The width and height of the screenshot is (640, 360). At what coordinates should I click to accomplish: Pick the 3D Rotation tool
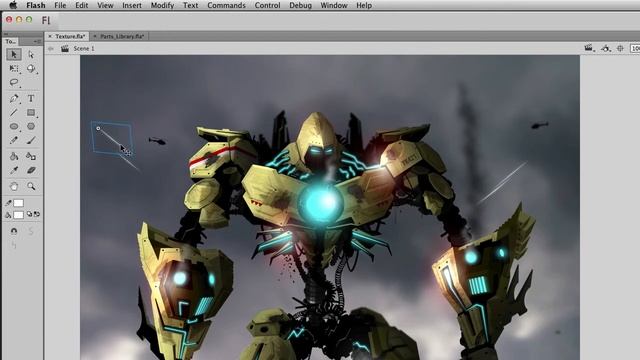(x=31, y=69)
